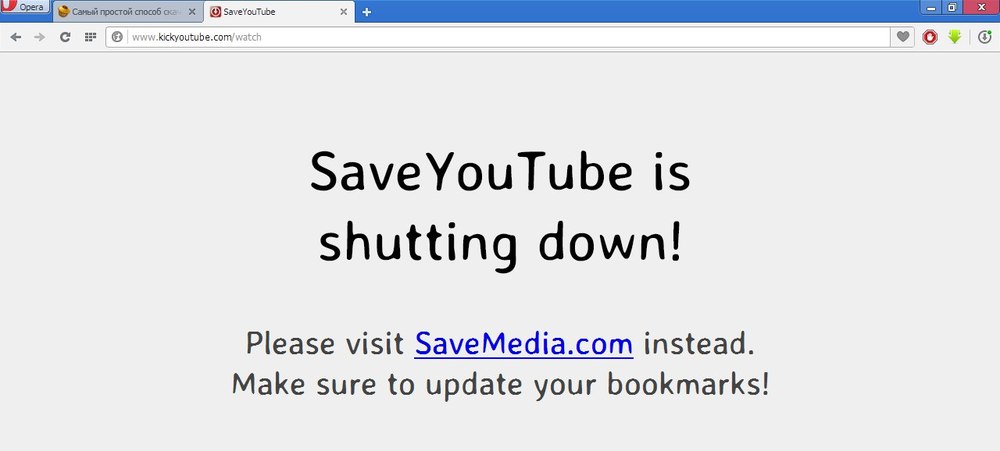Viewport: 1000px width, 451px height.
Task: Click the SaveYouTube tab favicon
Action: 216,12
